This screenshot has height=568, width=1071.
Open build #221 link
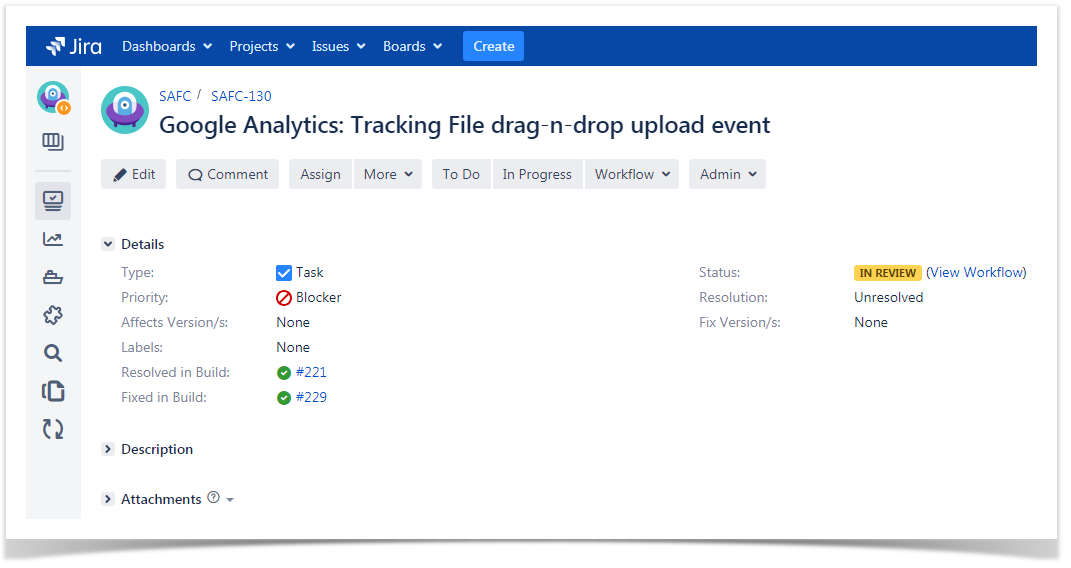click(x=311, y=372)
